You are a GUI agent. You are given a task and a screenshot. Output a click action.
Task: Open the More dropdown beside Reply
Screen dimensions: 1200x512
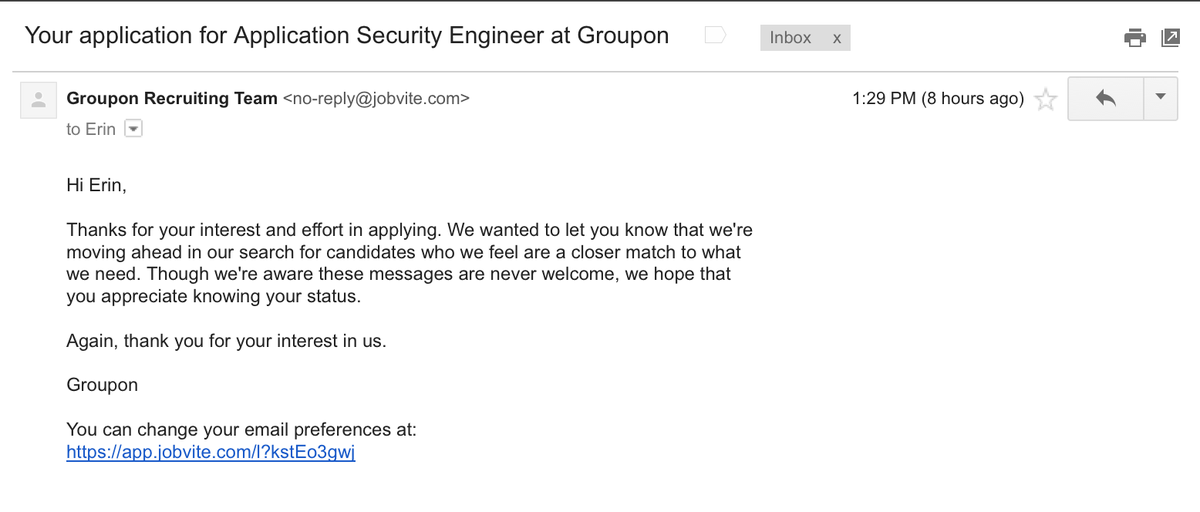1160,98
